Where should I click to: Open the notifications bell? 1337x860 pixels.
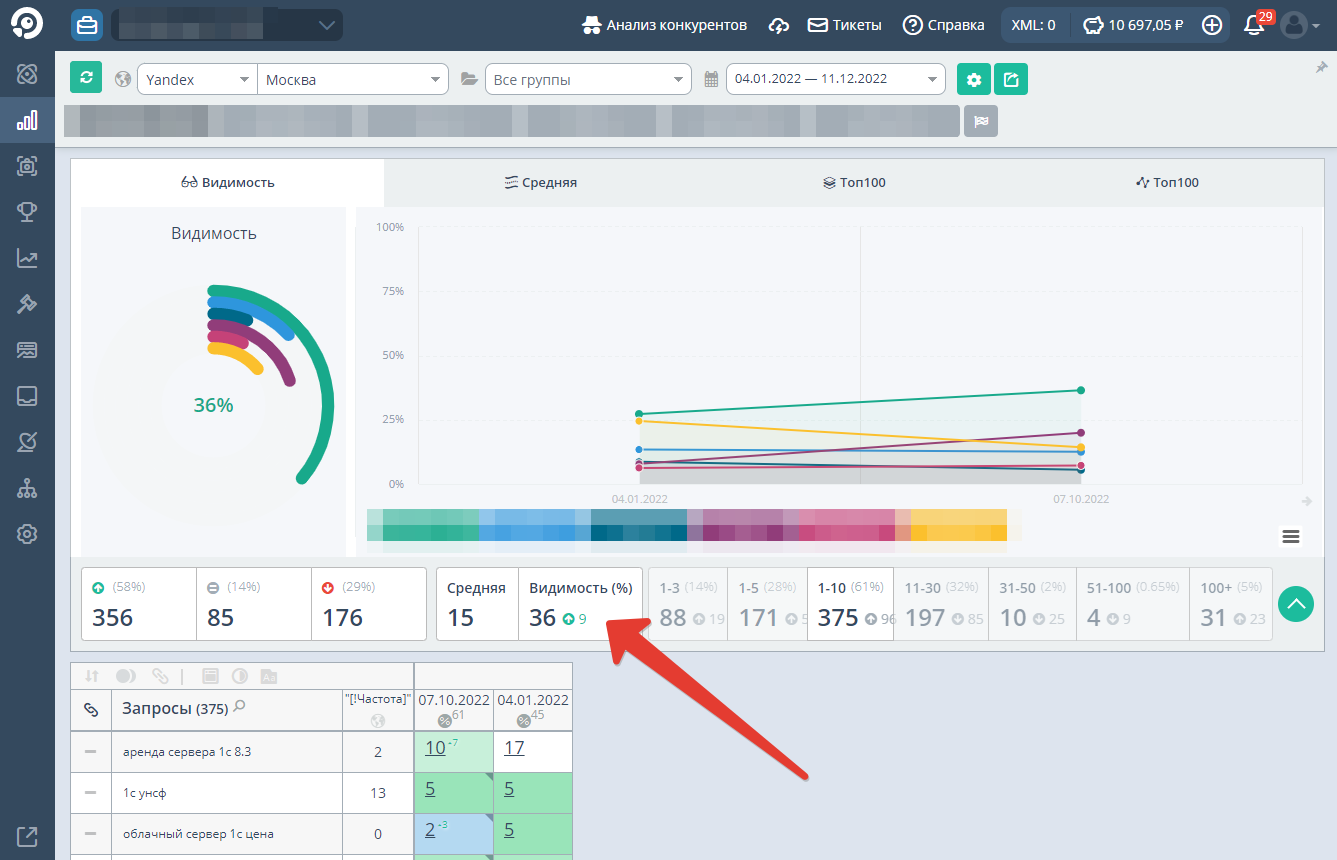coord(1254,25)
